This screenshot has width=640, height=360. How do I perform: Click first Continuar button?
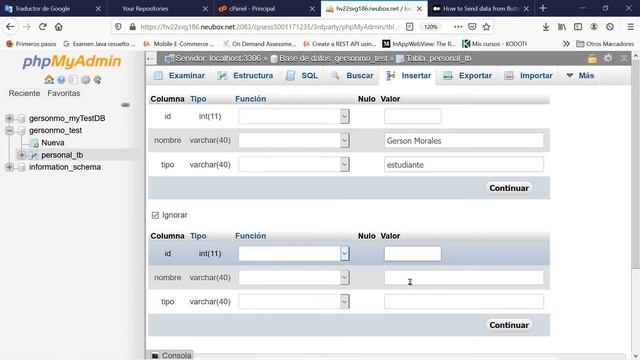click(509, 188)
